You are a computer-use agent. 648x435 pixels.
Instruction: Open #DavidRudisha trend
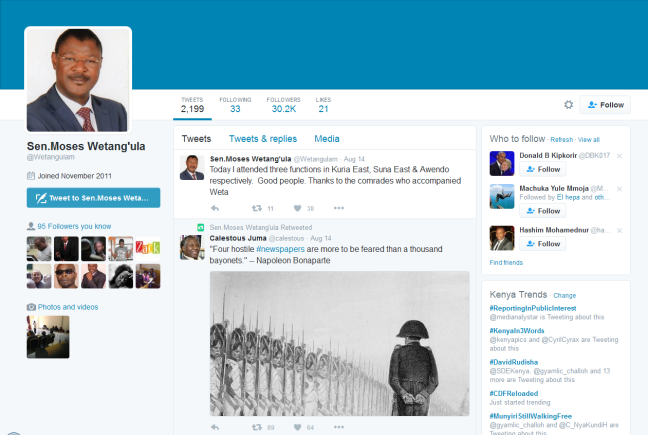[514, 362]
